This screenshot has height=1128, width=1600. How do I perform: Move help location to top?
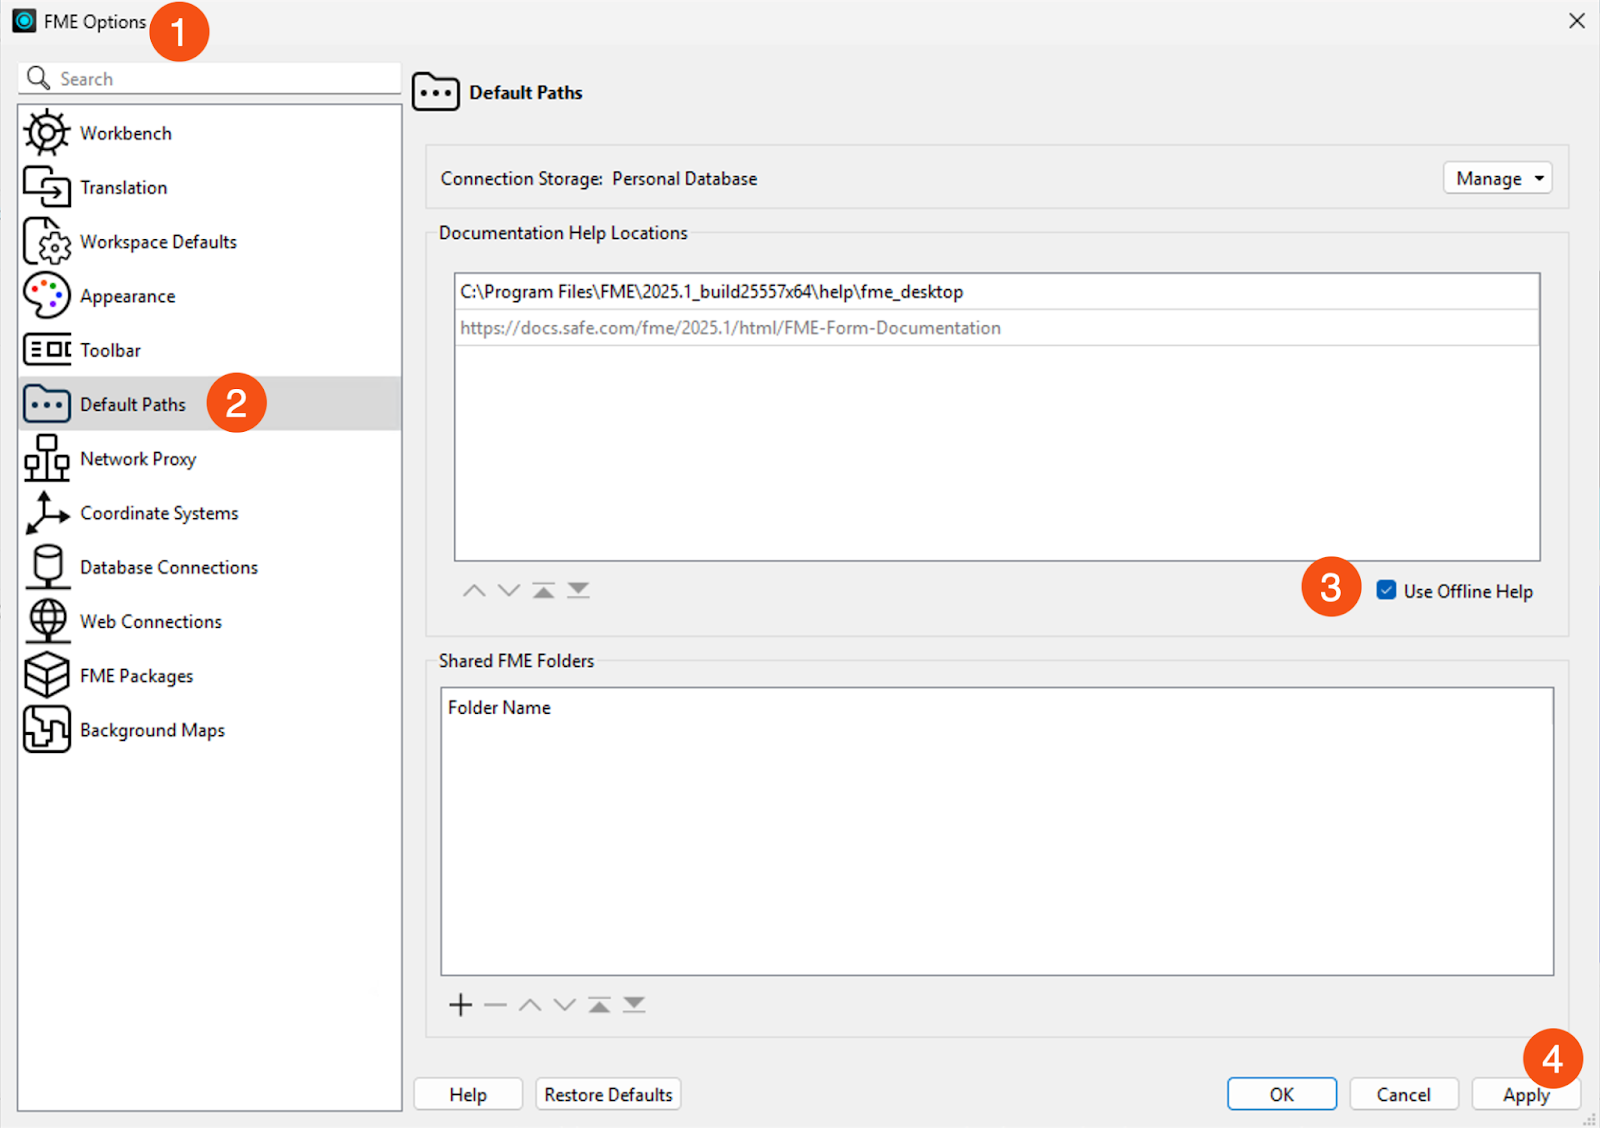pyautogui.click(x=543, y=591)
